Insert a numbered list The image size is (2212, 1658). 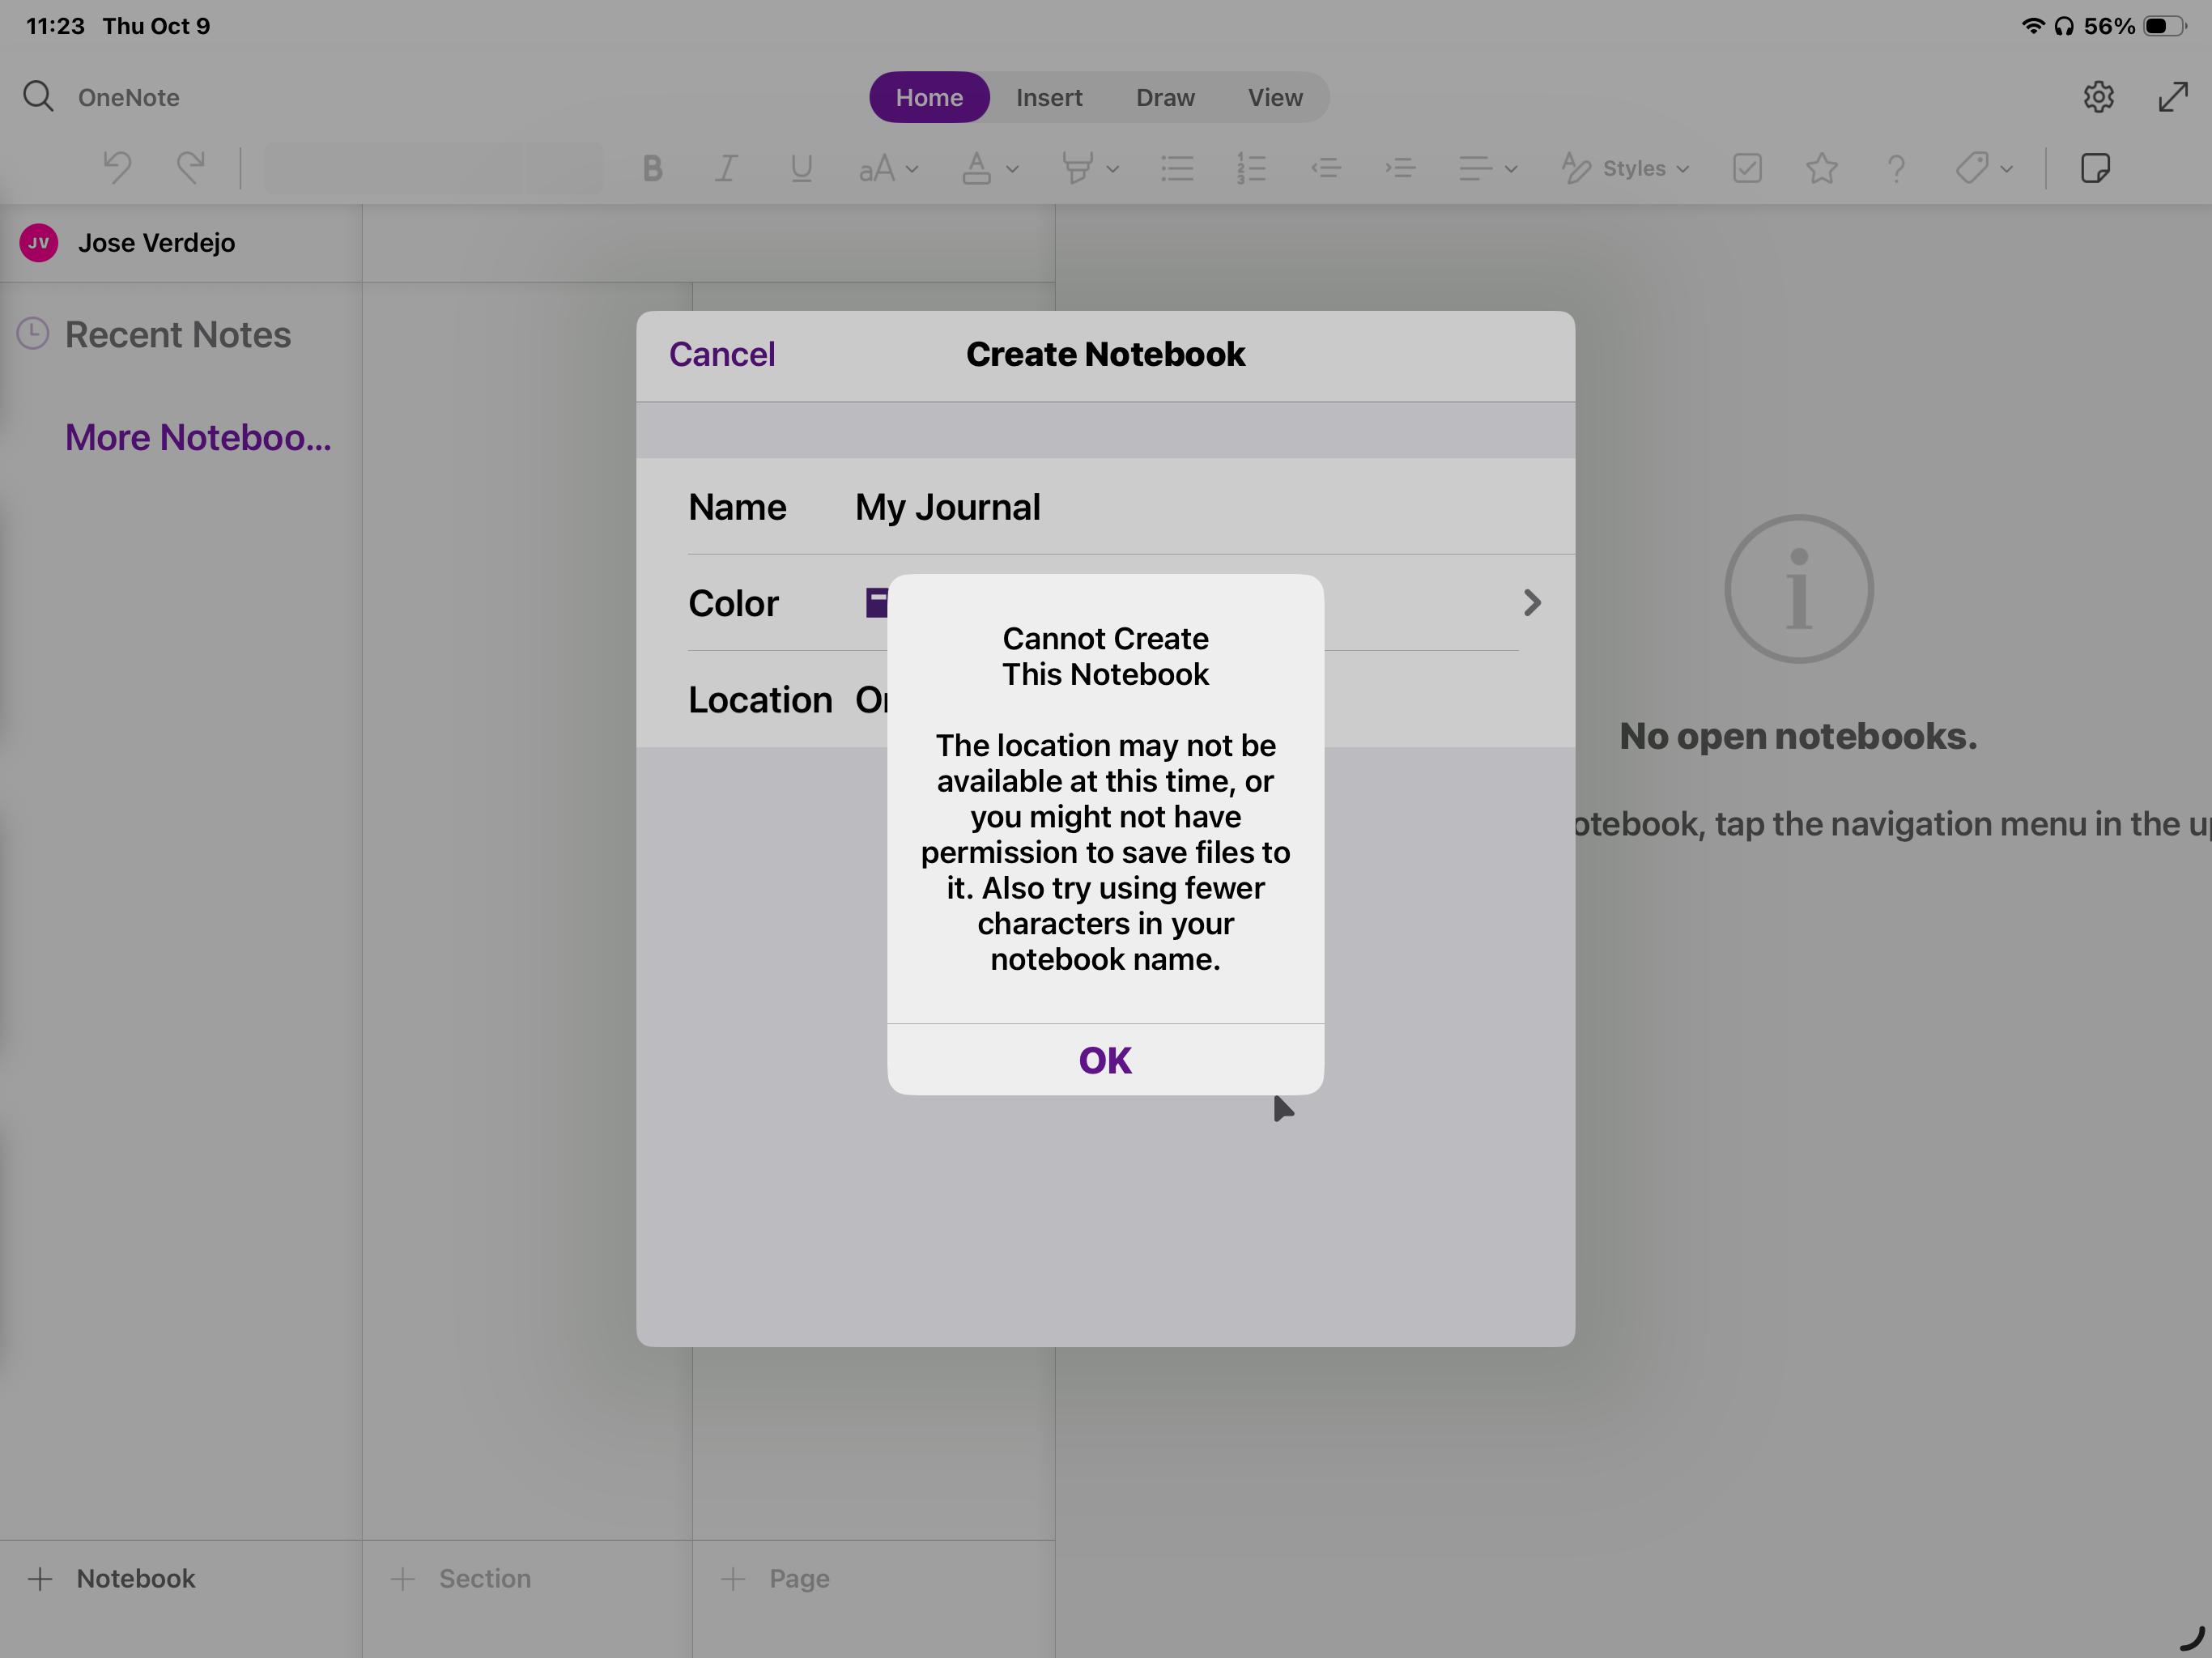[x=1251, y=168]
